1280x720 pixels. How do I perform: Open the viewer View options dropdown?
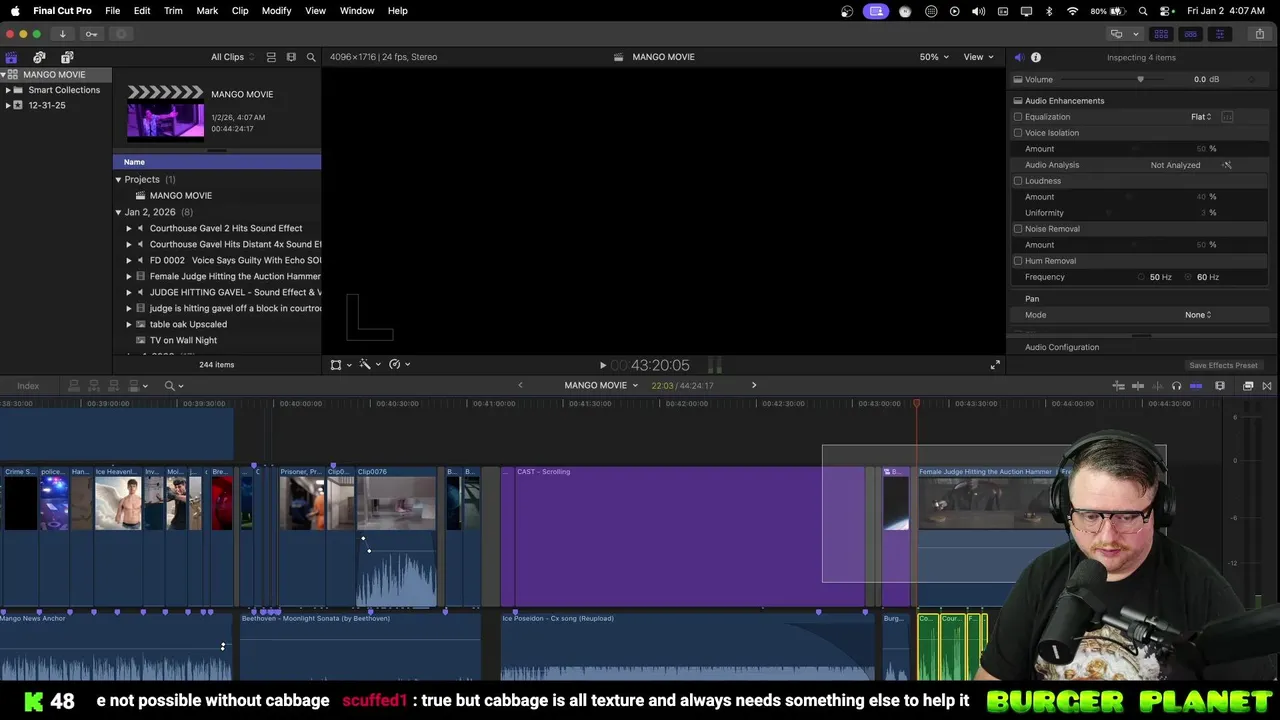pos(979,57)
